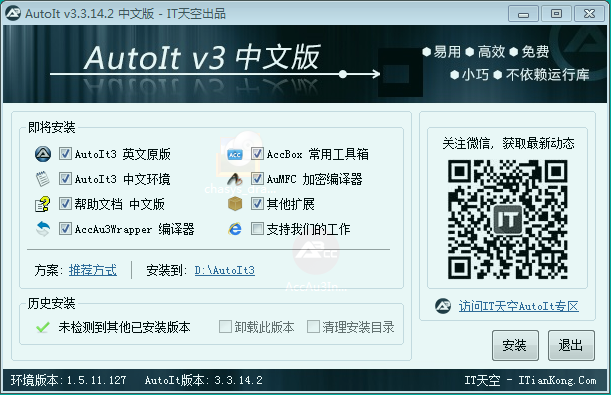Viewport: 611px width, 395px height.
Task: Check the 卸载此版本 checkbox
Action: [225, 327]
